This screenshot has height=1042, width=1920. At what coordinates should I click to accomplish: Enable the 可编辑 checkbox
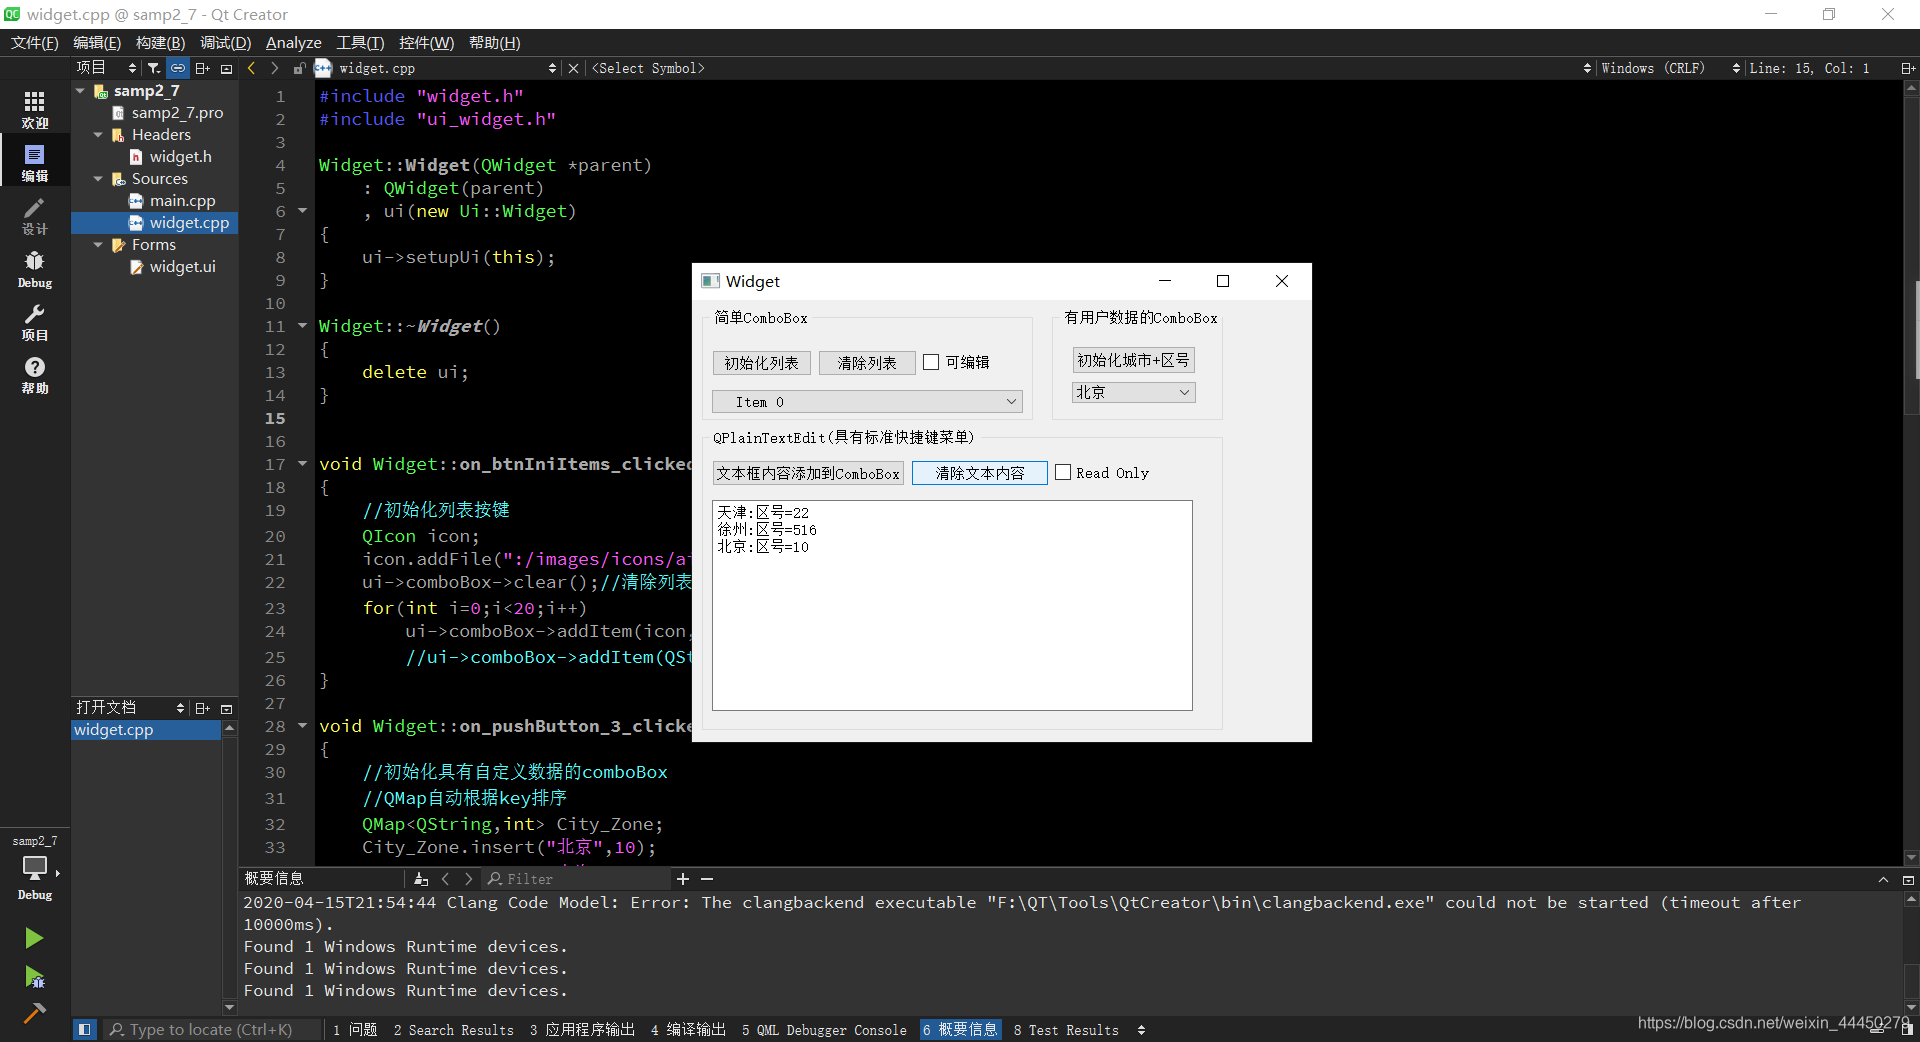(931, 362)
